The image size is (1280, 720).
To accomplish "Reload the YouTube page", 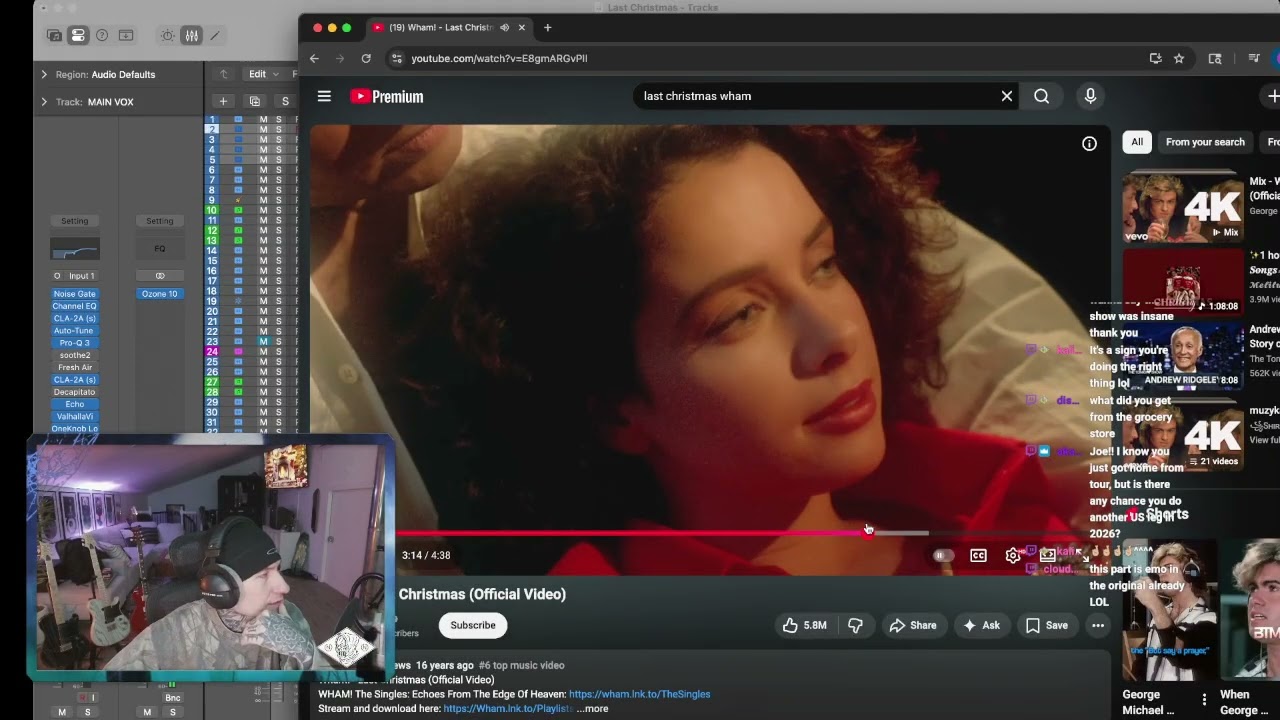I will pos(366,58).
